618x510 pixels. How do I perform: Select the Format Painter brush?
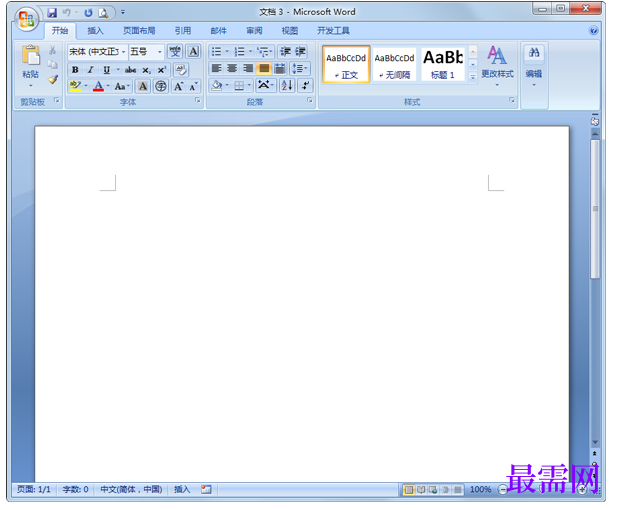(53, 79)
